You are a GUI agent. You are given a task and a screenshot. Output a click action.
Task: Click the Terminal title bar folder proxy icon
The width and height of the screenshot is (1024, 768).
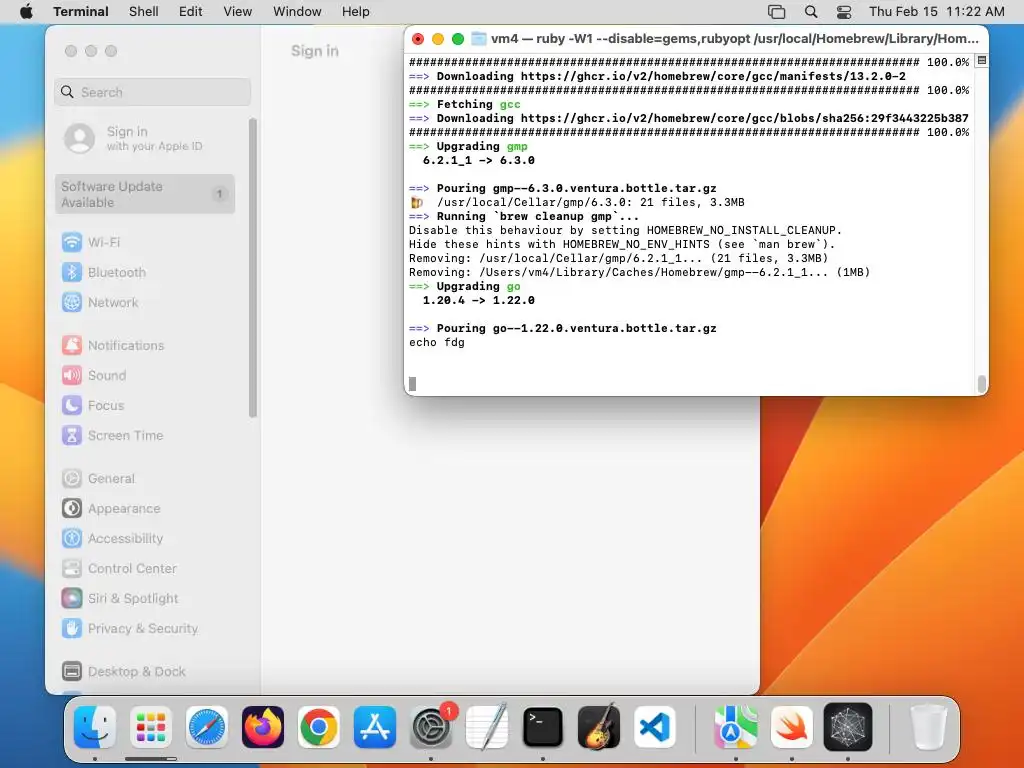point(479,39)
